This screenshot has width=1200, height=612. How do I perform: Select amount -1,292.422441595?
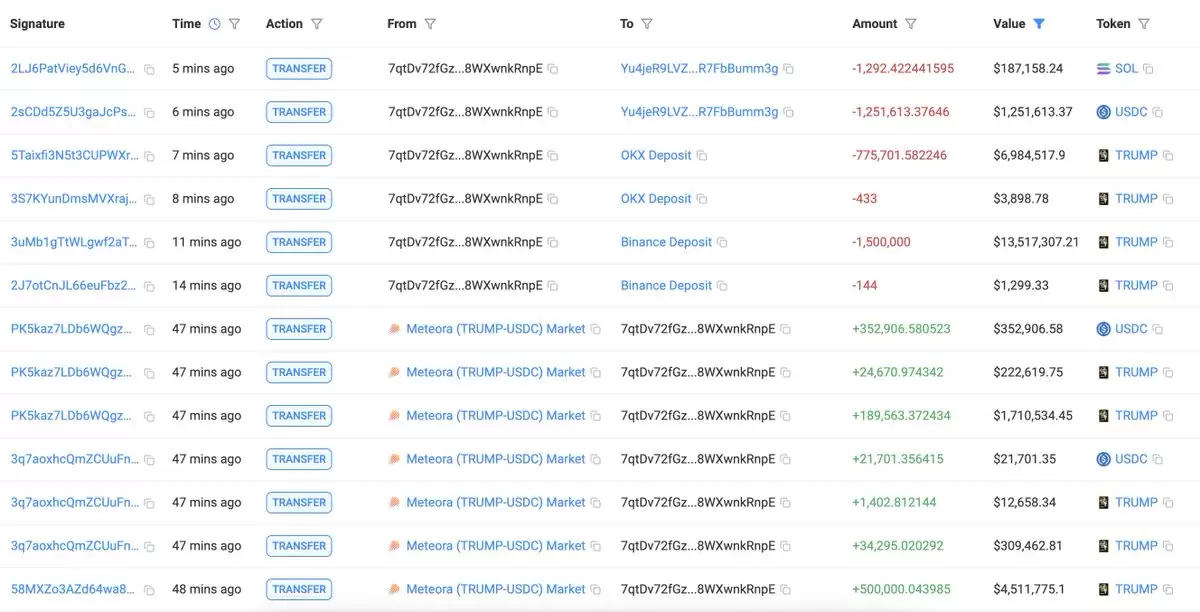[x=903, y=68]
